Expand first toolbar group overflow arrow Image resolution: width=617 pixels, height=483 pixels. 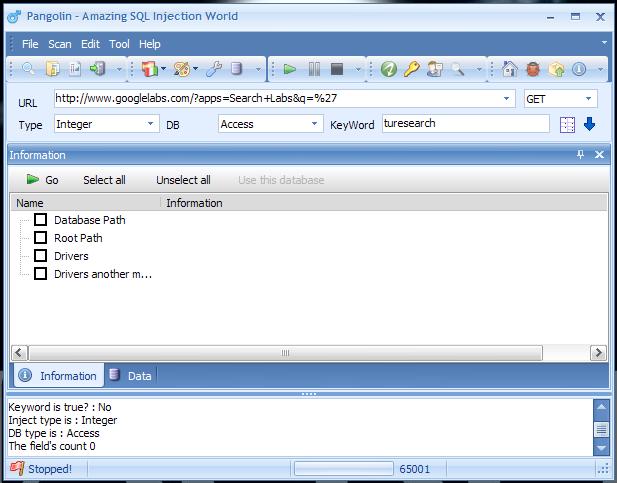(119, 69)
